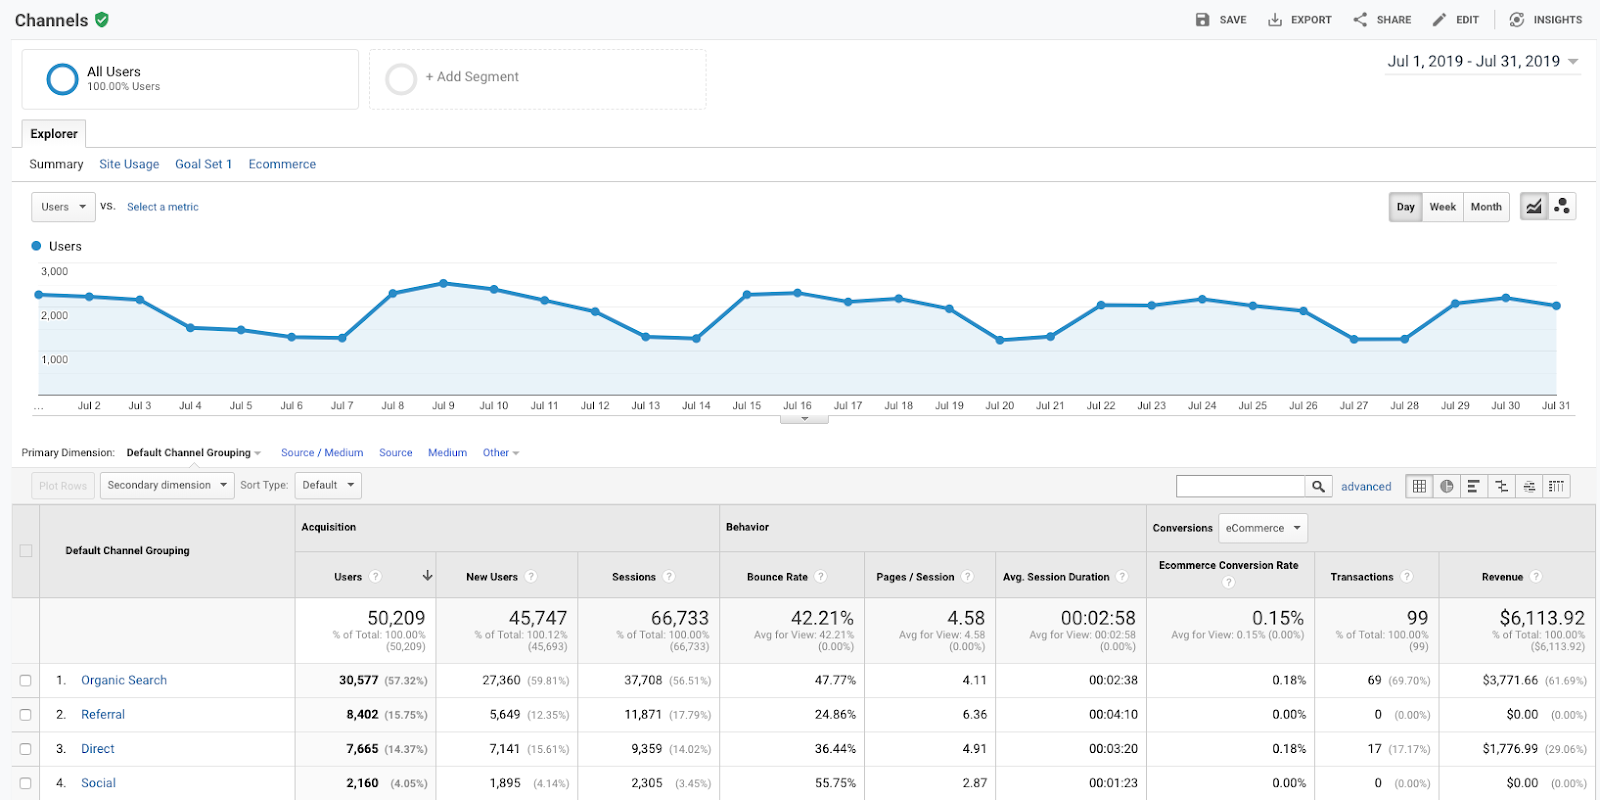Click the help icon beside Pages / Session
Viewport: 1600px width, 800px height.
pos(968,576)
